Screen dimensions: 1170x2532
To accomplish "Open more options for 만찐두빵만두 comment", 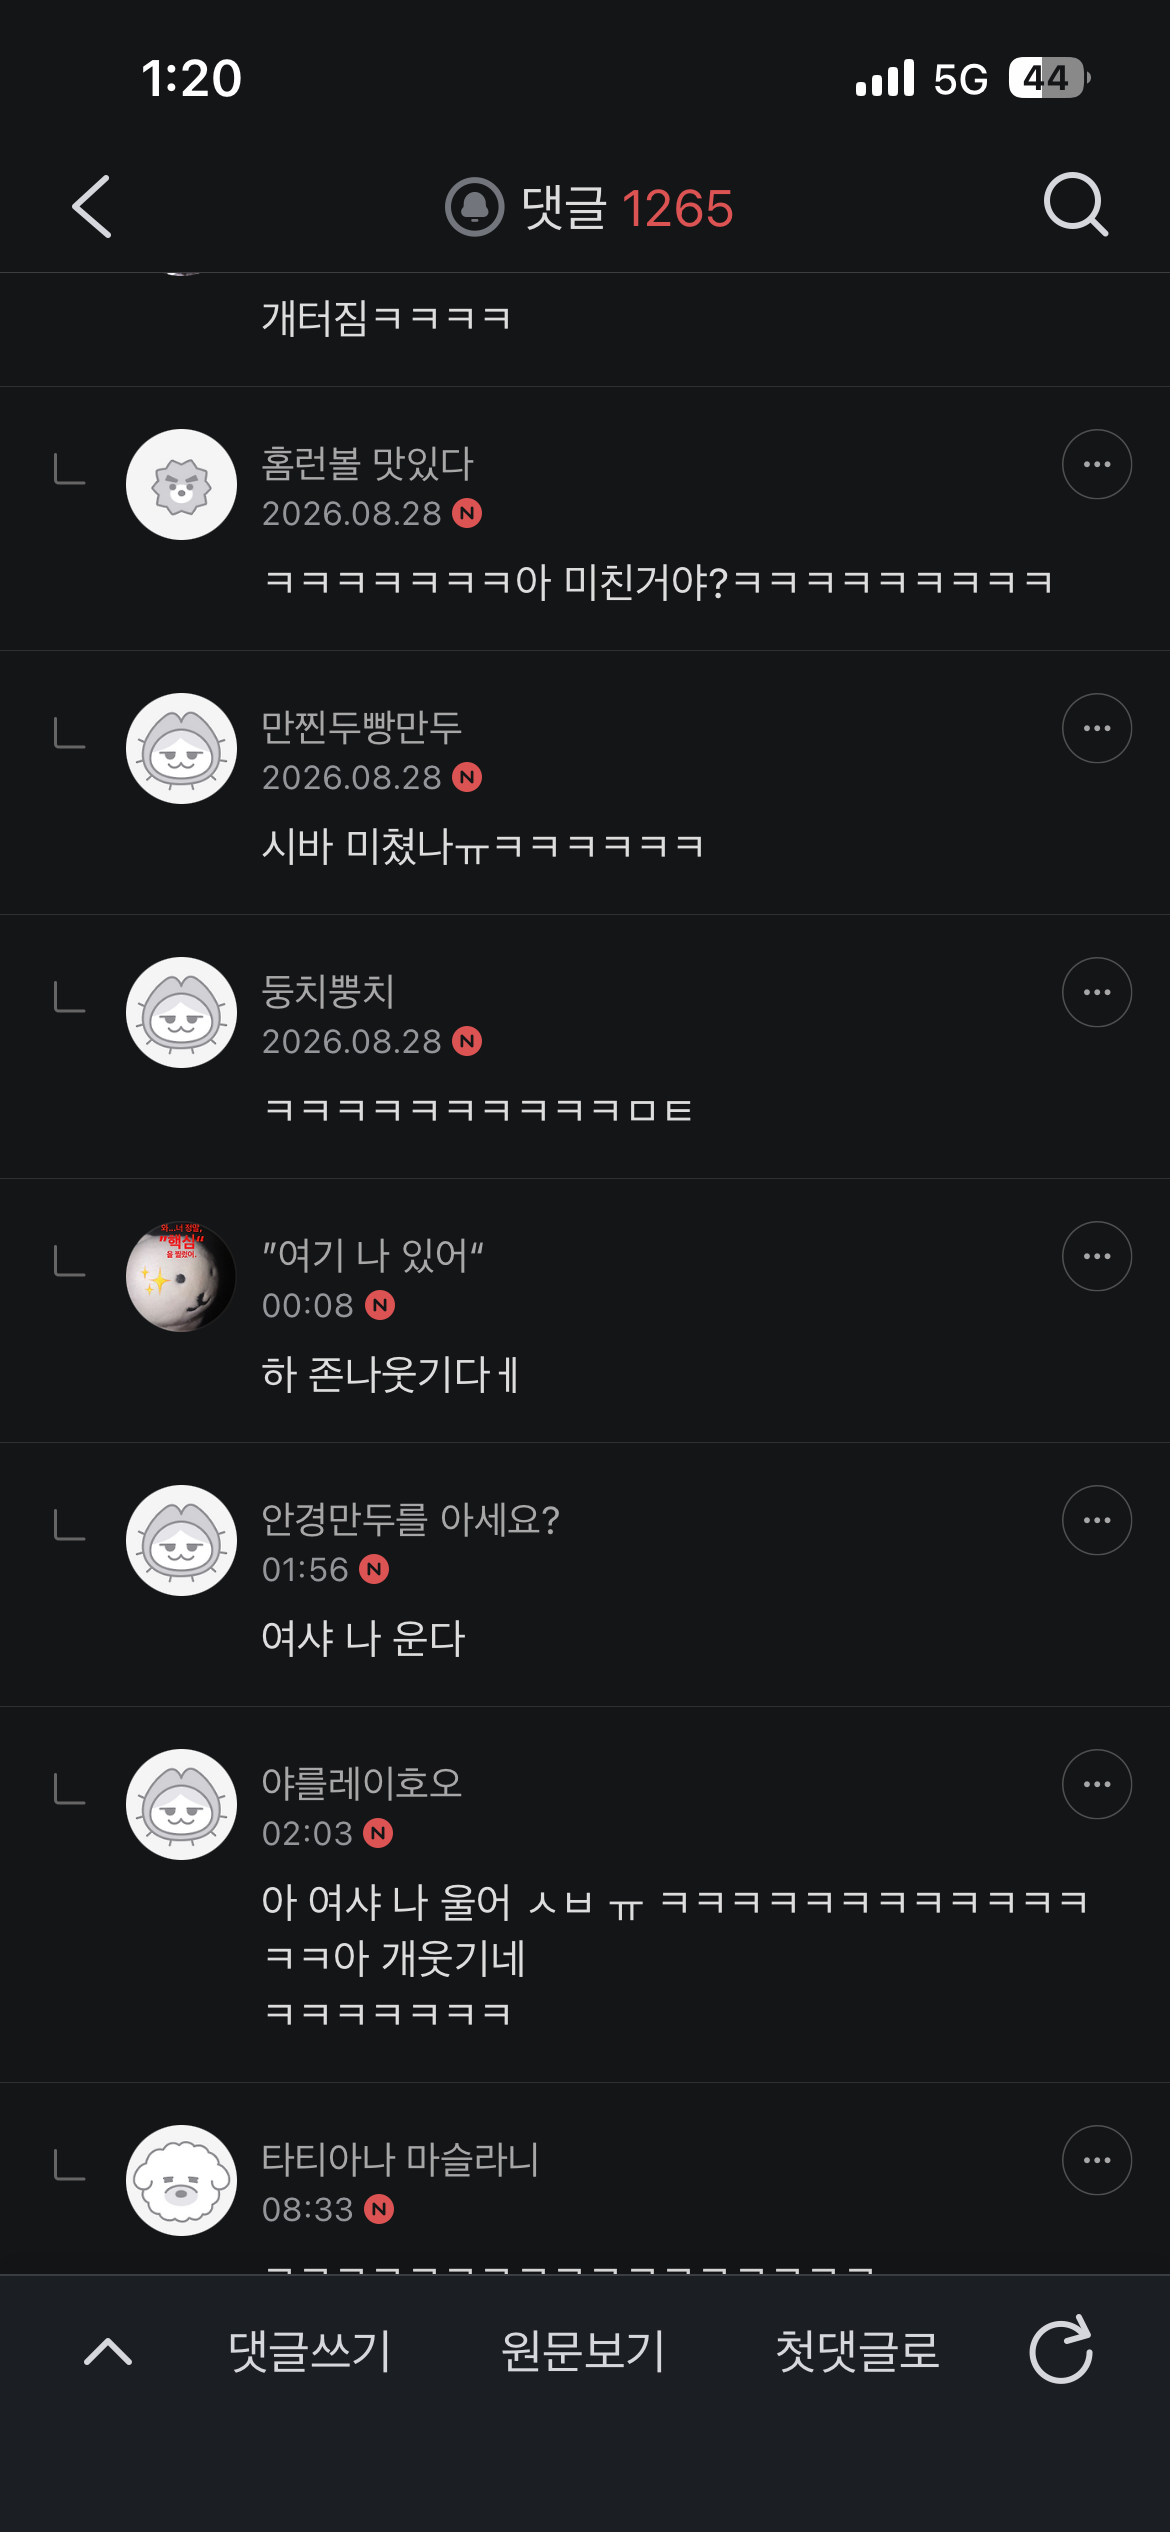I will (1097, 728).
